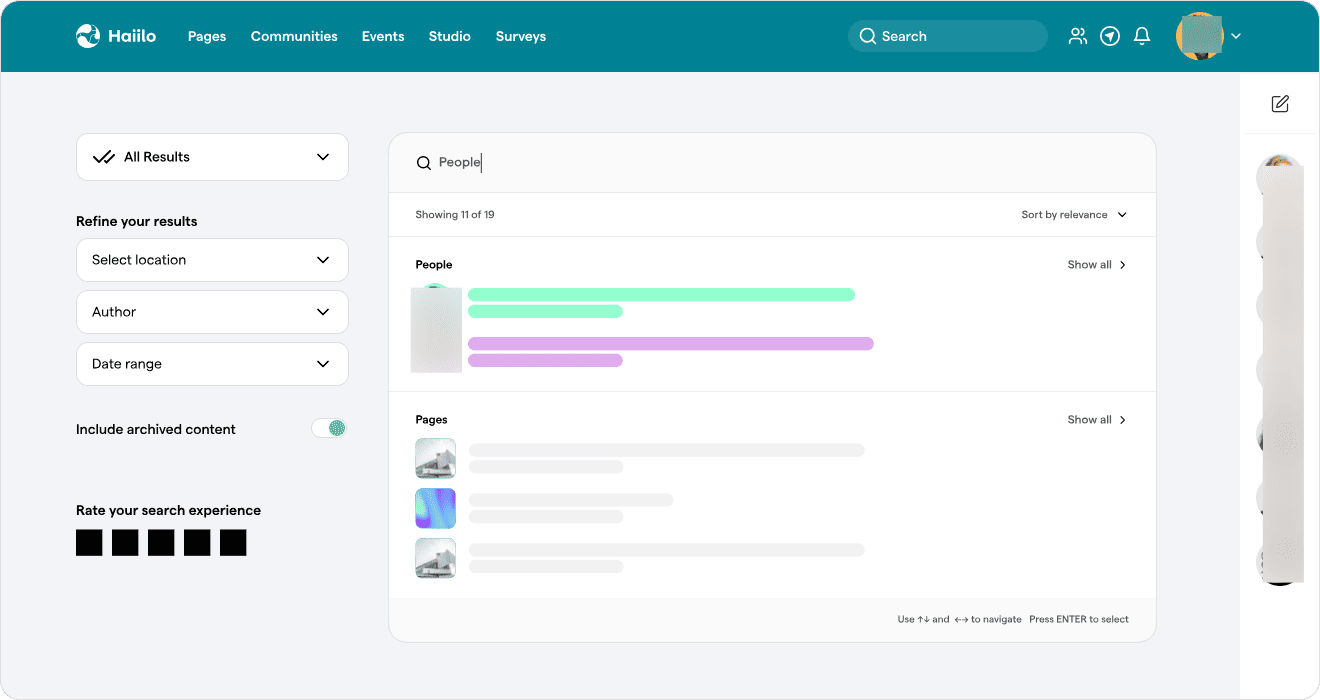
Task: Go to Events in navigation
Action: point(383,36)
